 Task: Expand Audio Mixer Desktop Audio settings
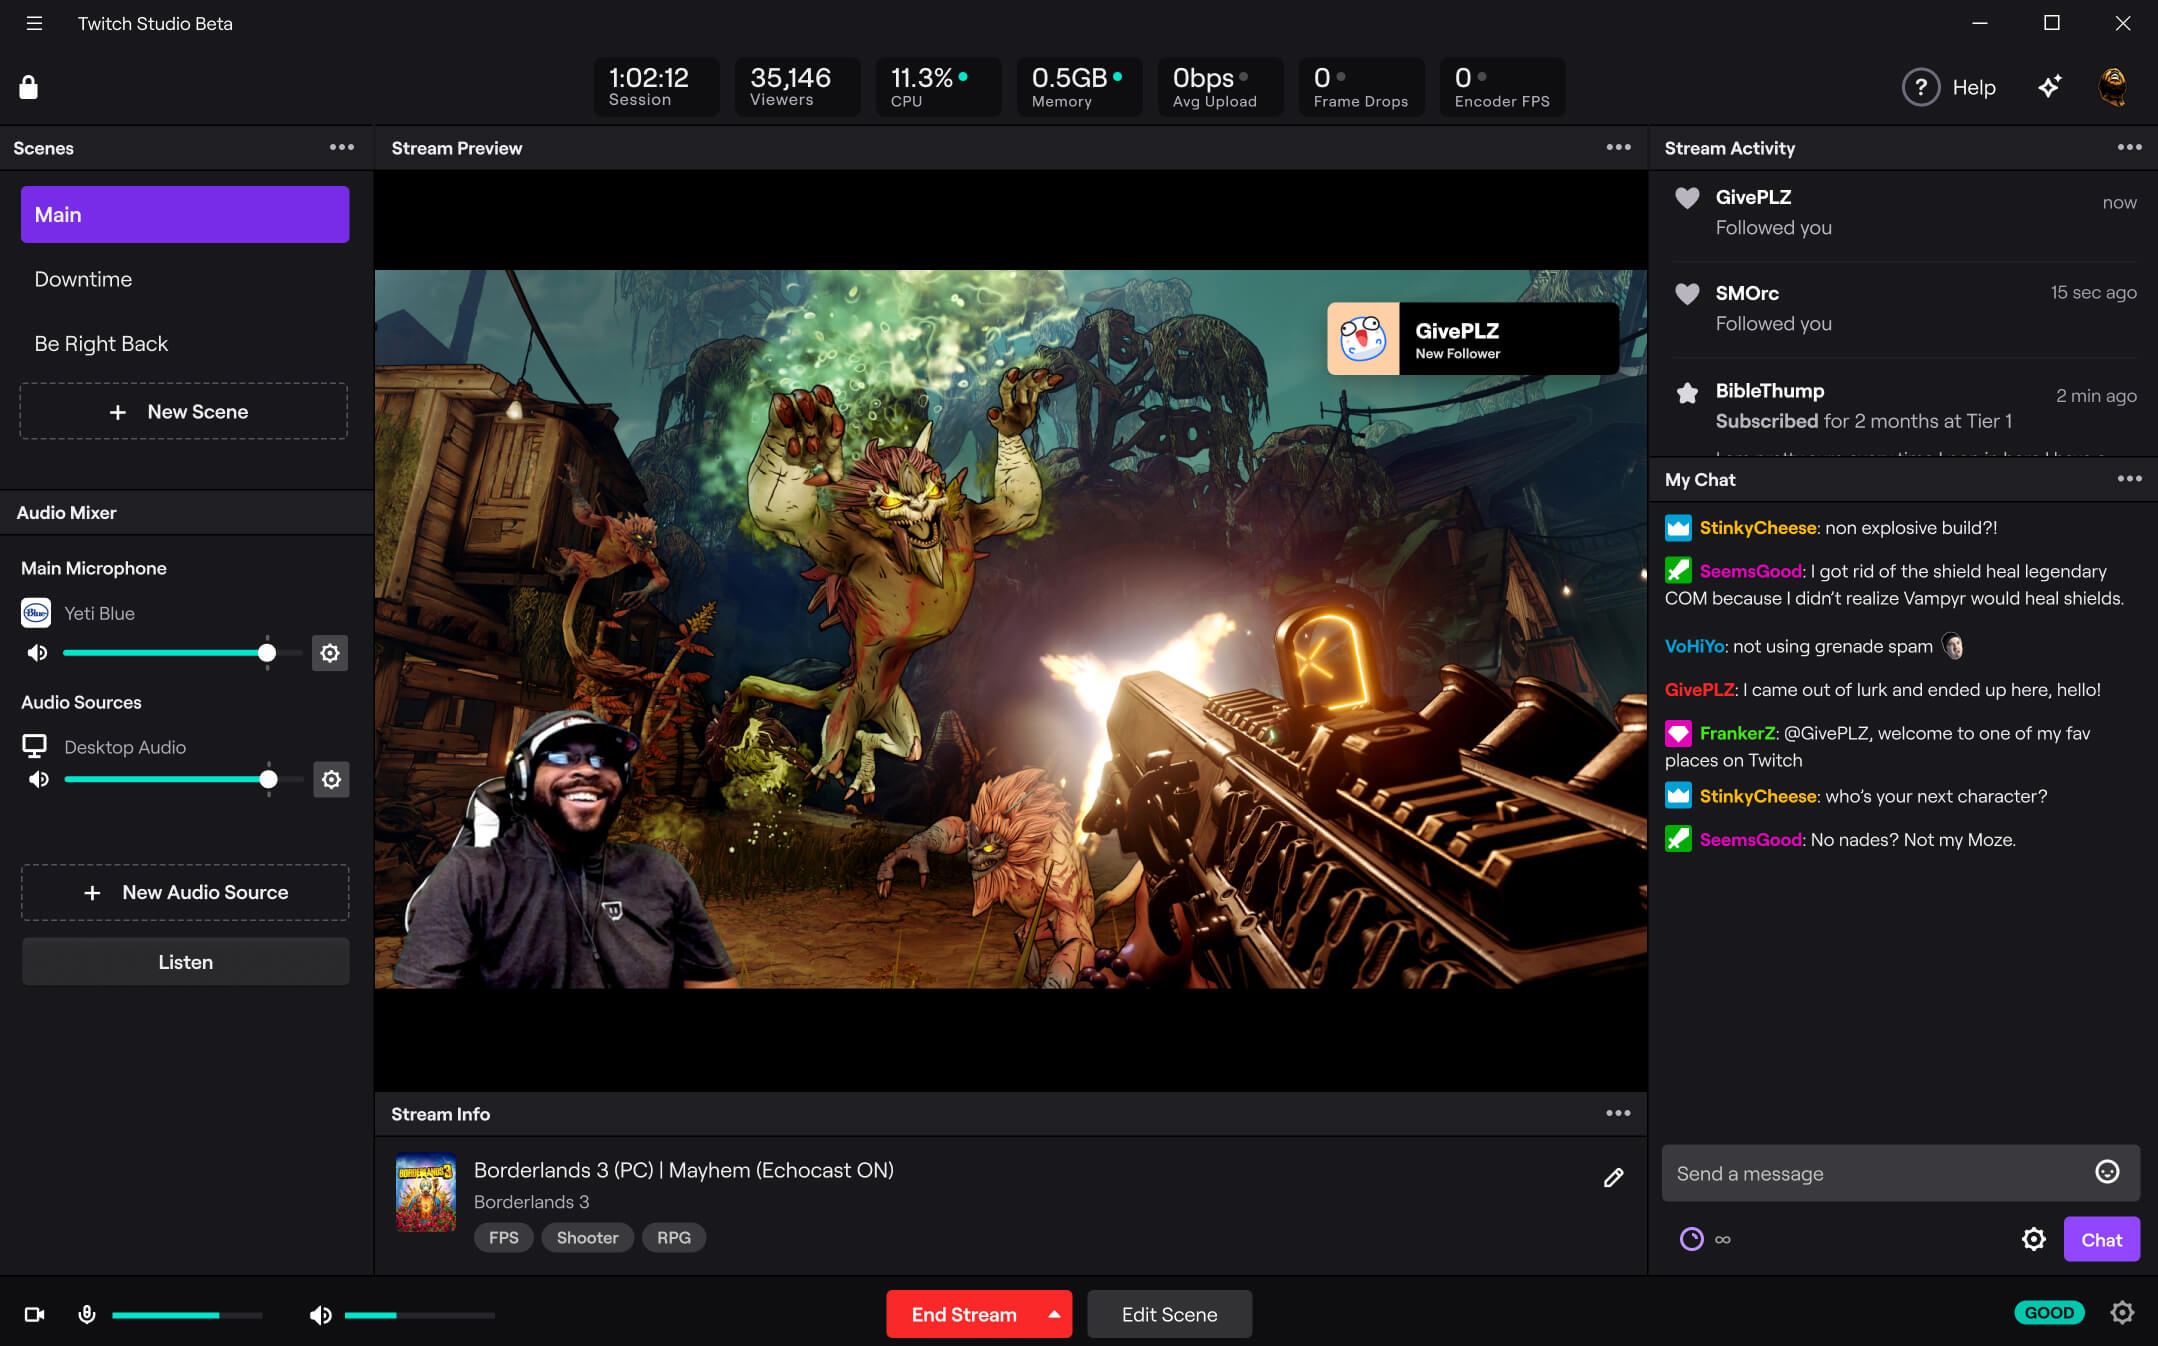point(330,780)
